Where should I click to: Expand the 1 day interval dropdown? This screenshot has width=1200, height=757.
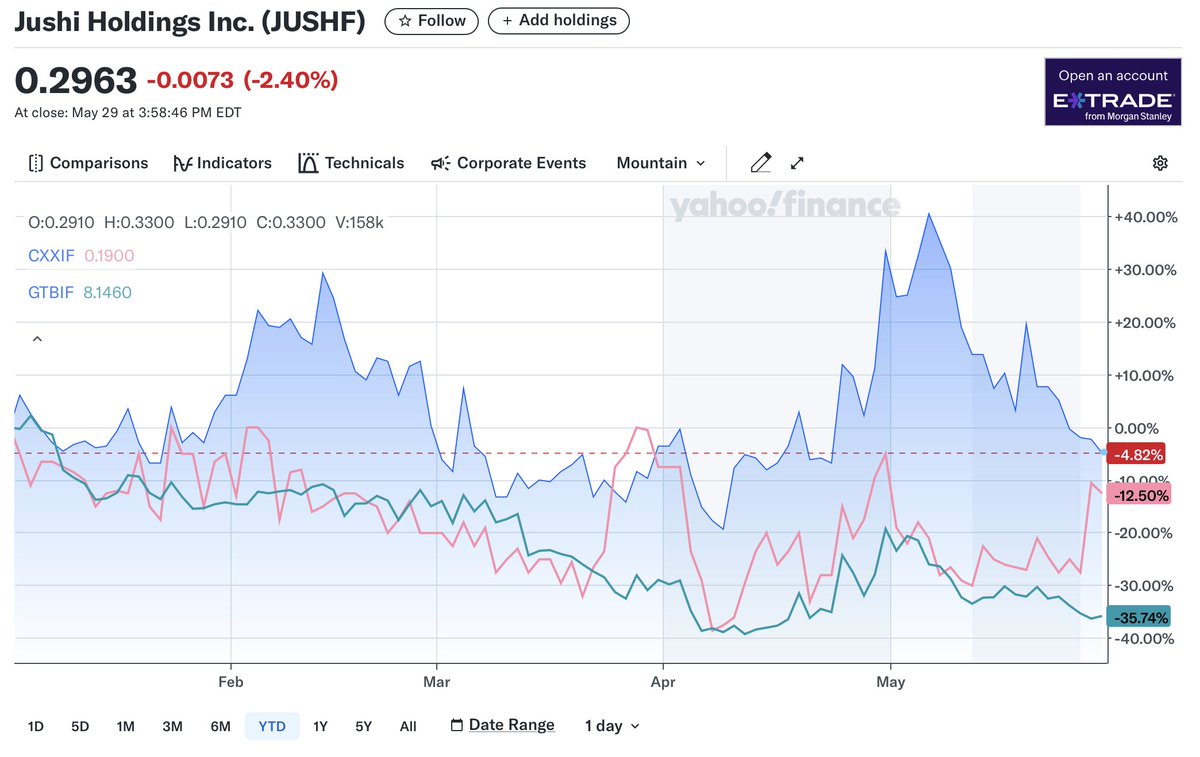(612, 726)
